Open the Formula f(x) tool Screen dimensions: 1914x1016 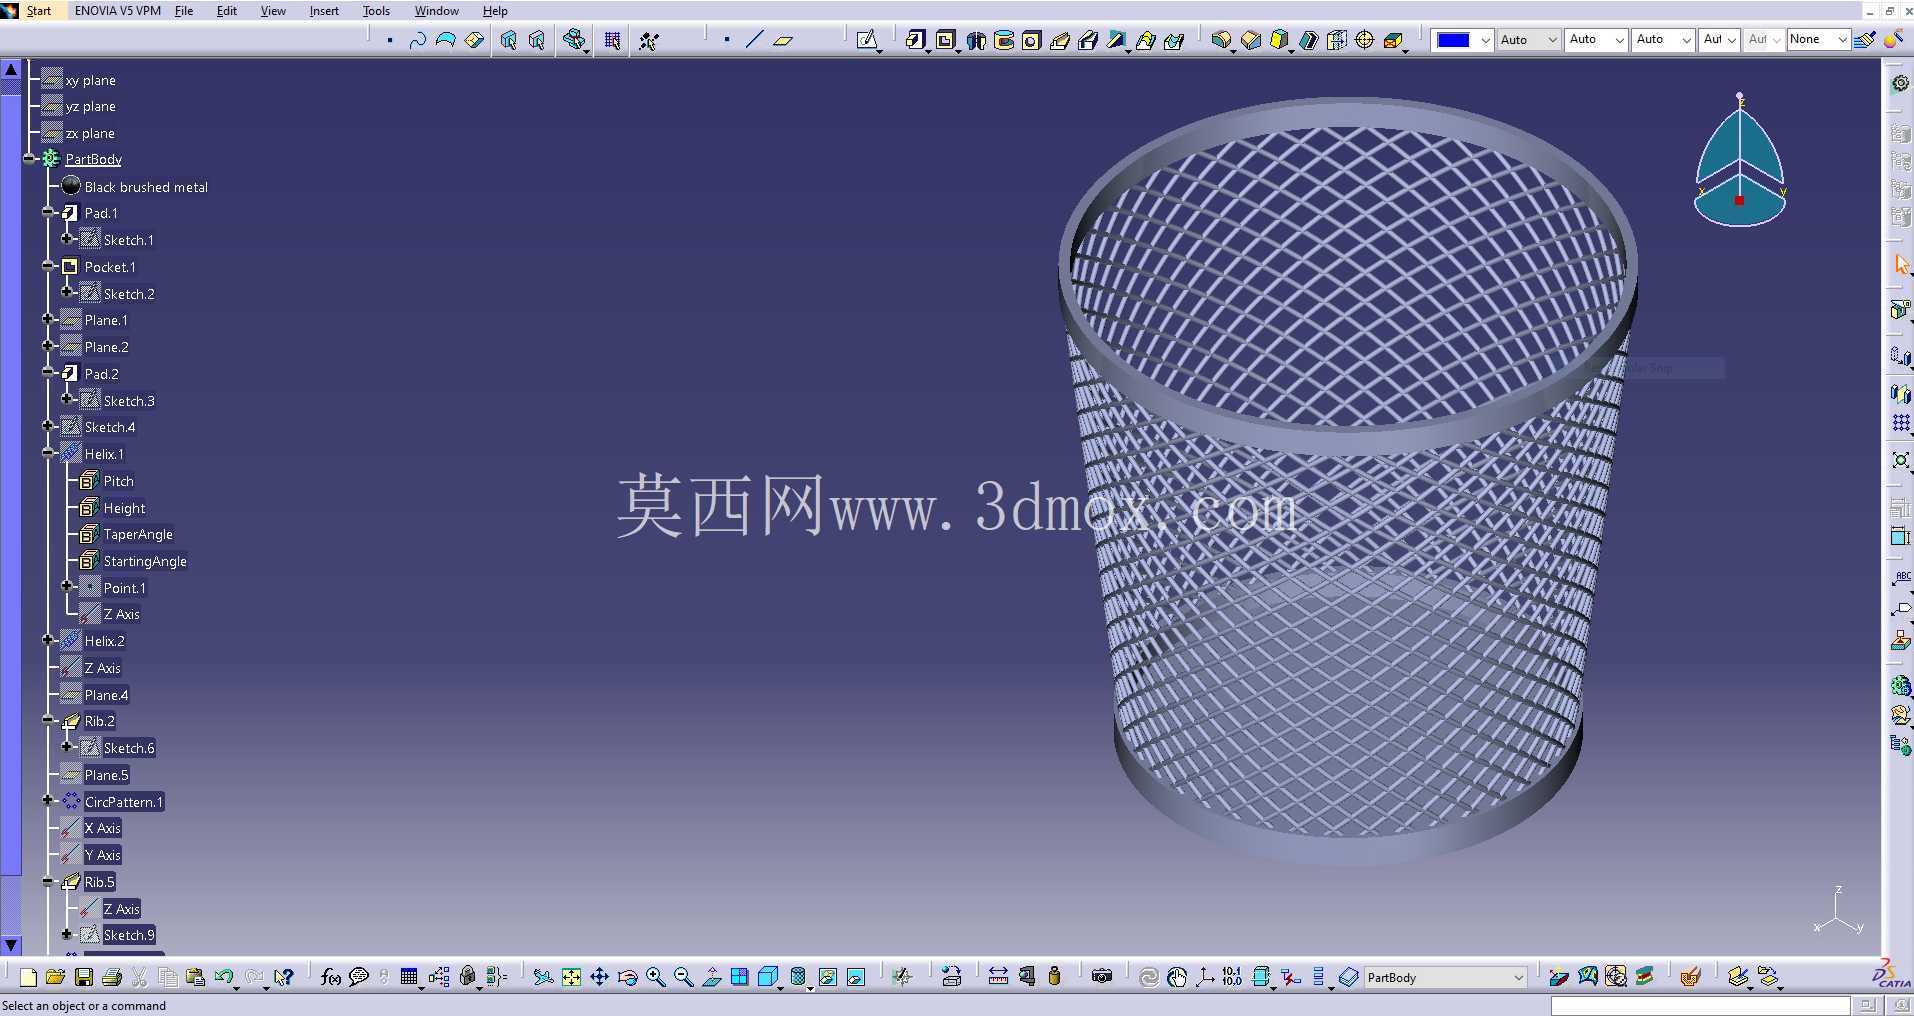pos(331,977)
